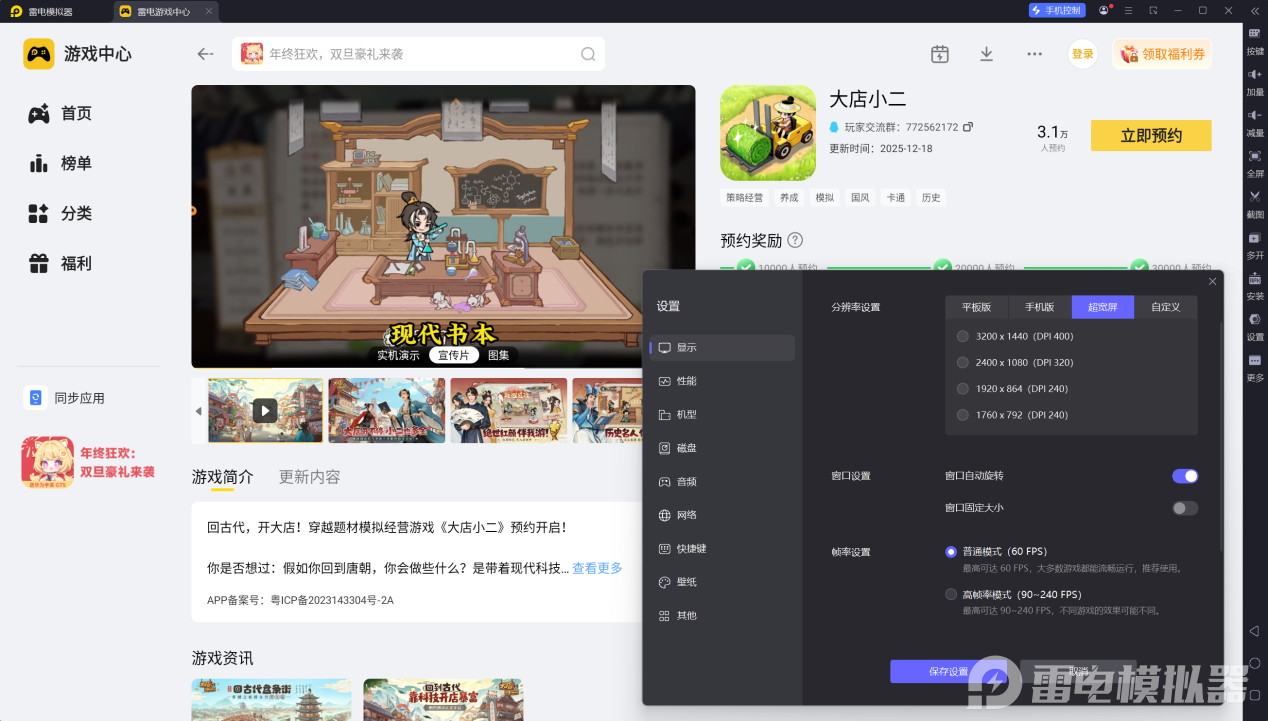The image size is (1268, 721).
Task: Open the 性能 settings section
Action: (x=686, y=381)
